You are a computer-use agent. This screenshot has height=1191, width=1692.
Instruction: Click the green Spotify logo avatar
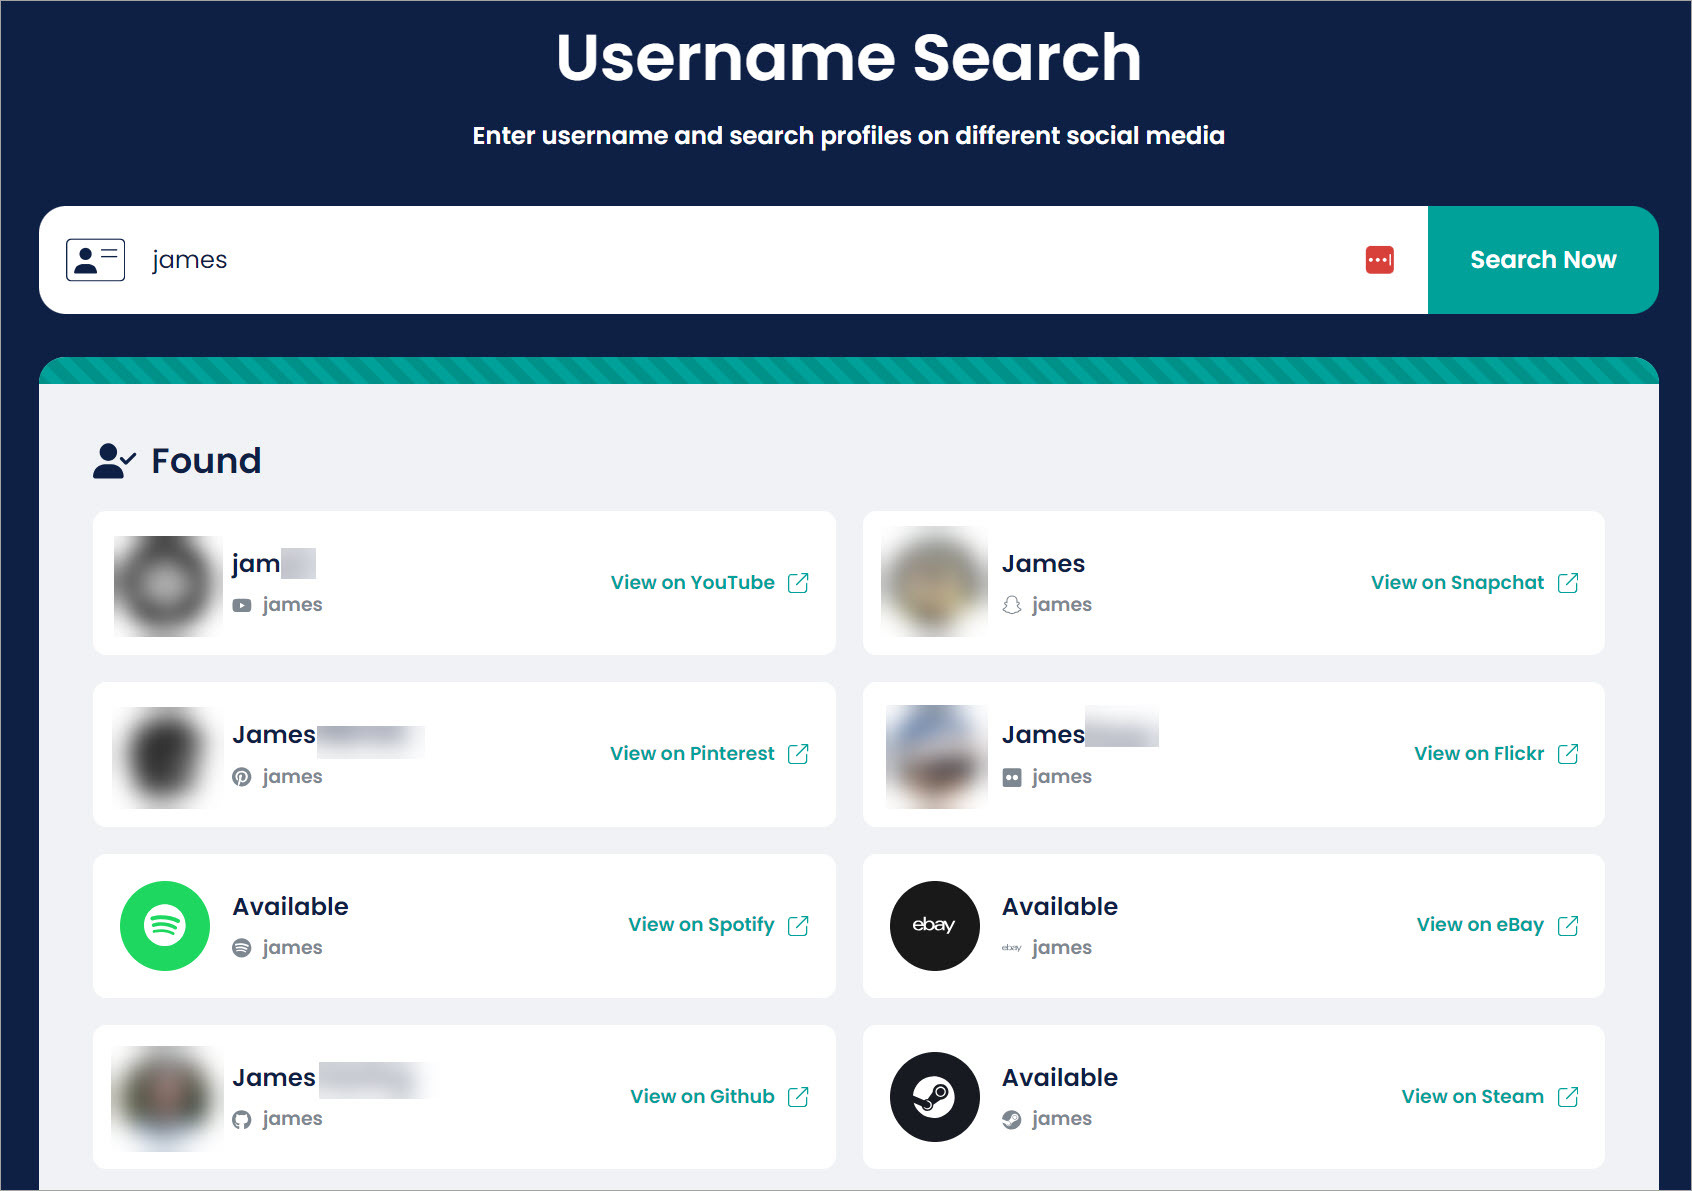165,926
